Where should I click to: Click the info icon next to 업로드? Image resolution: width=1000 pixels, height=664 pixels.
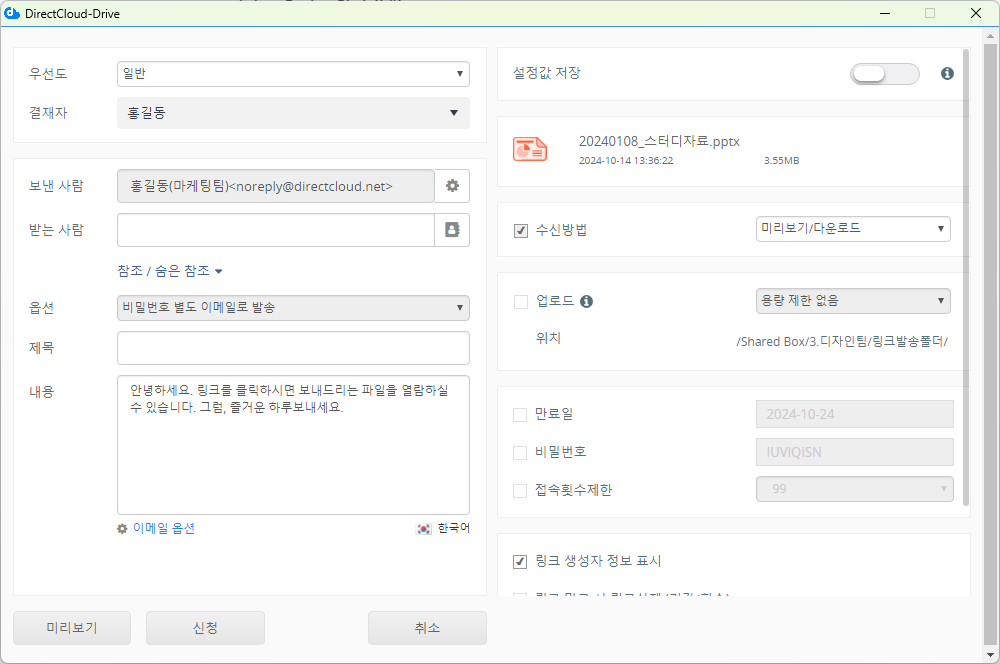(587, 301)
